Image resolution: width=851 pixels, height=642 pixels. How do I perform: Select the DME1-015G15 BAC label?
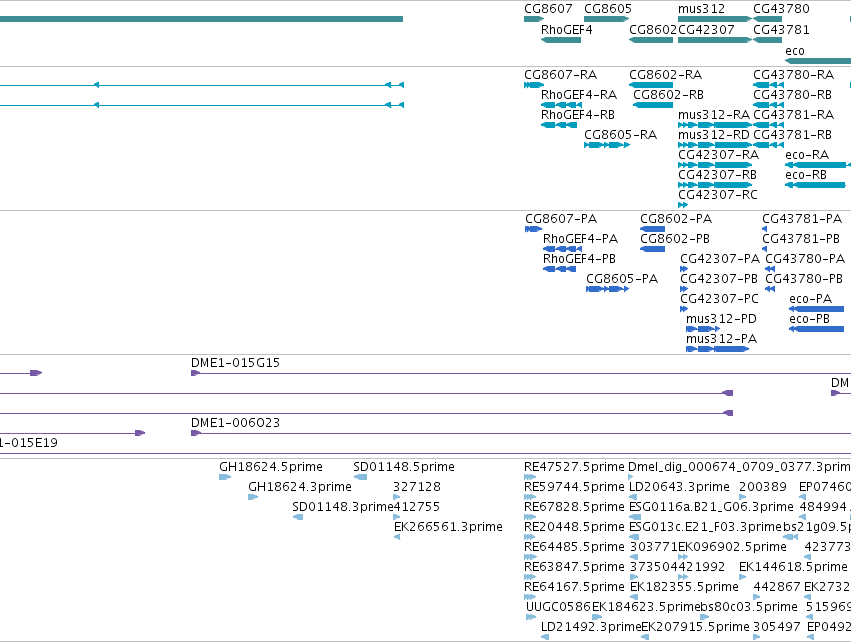pyautogui.click(x=236, y=363)
